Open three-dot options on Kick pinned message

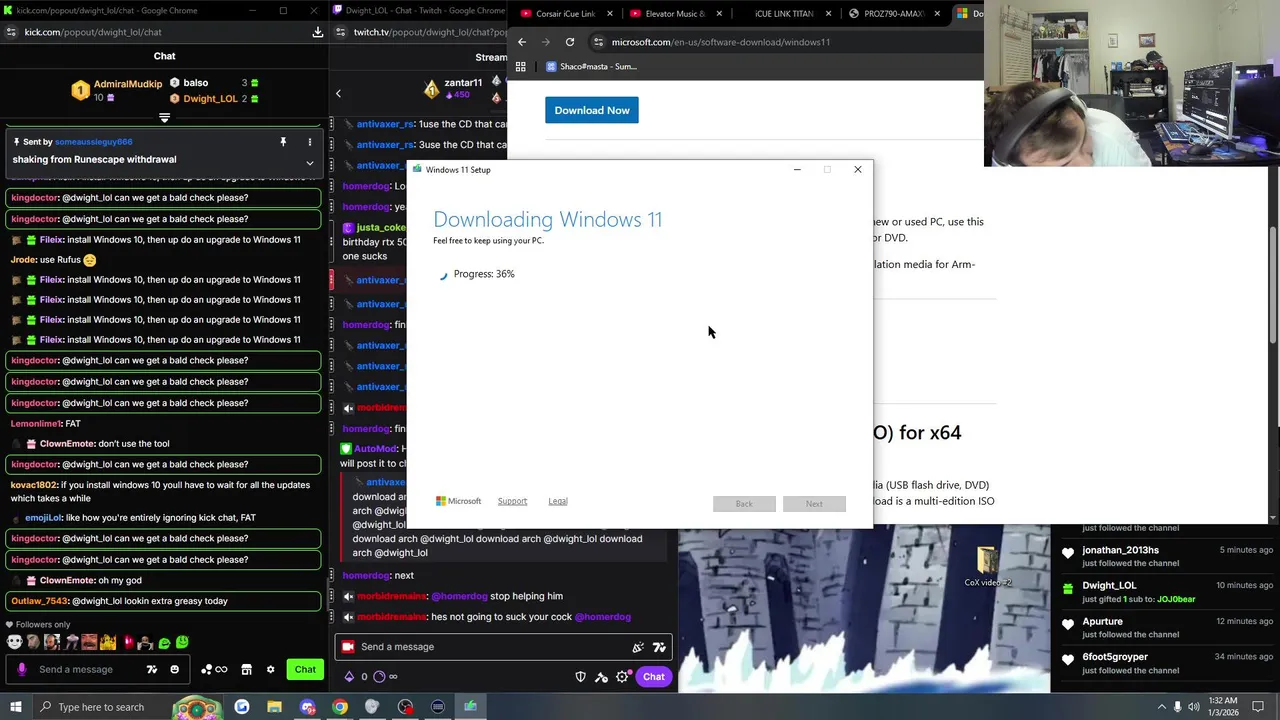(x=309, y=142)
